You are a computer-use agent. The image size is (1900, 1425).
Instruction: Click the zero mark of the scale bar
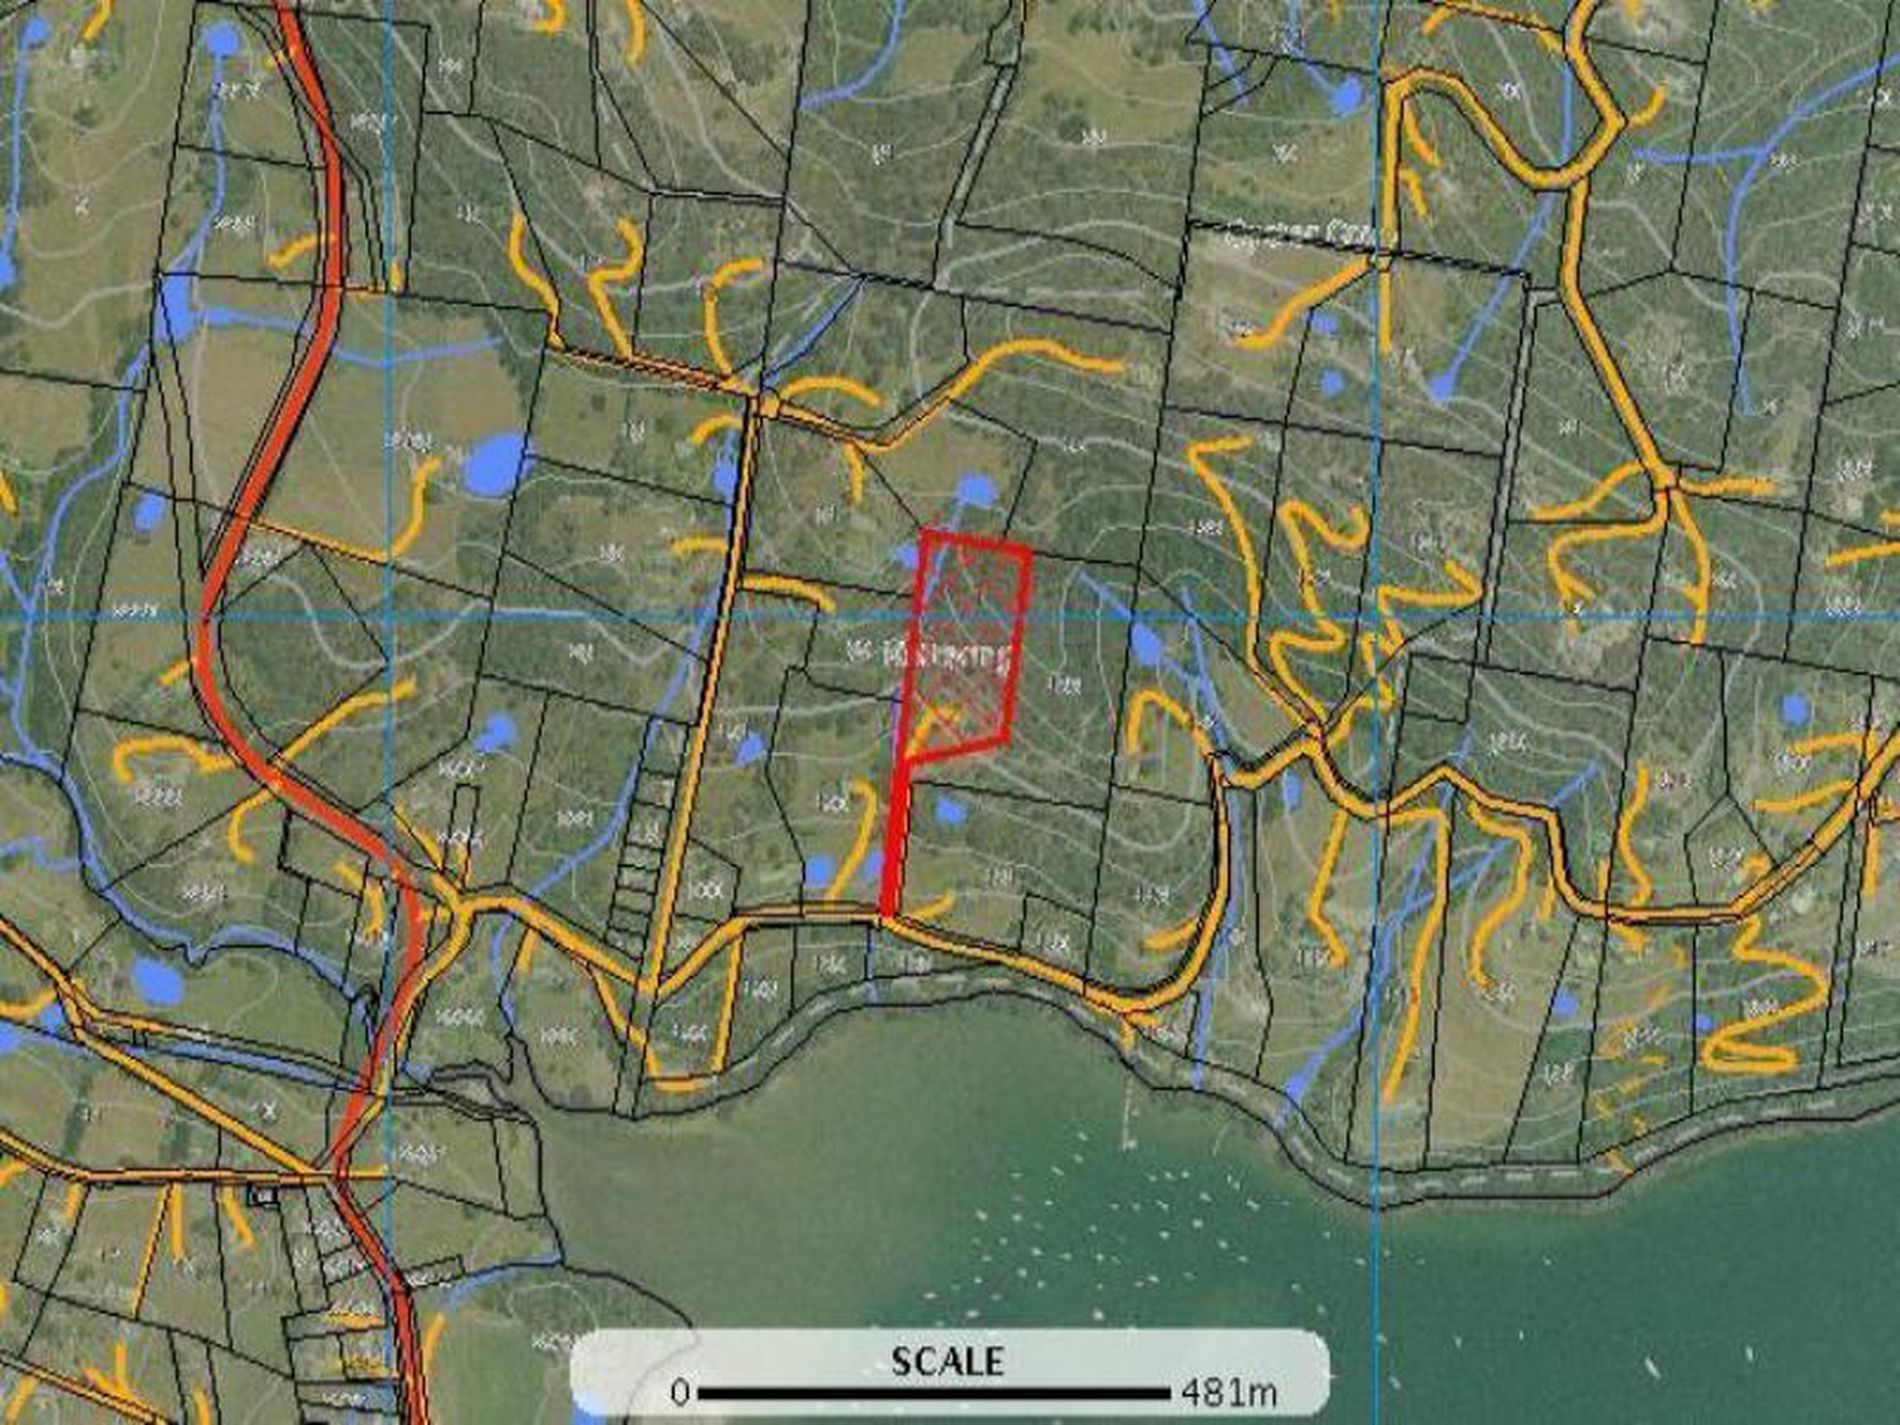680,1391
